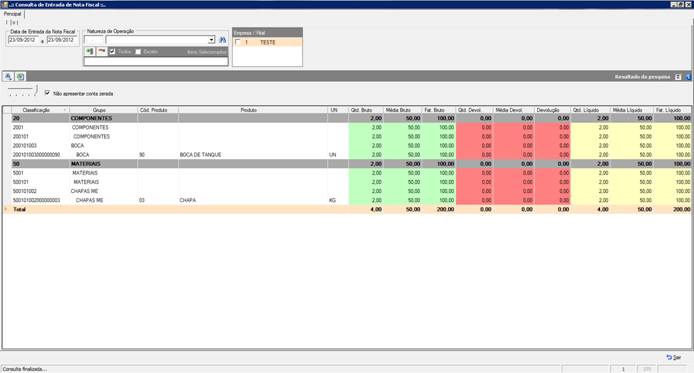Click the red remove item icon
This screenshot has height=373, width=694.
(x=102, y=52)
